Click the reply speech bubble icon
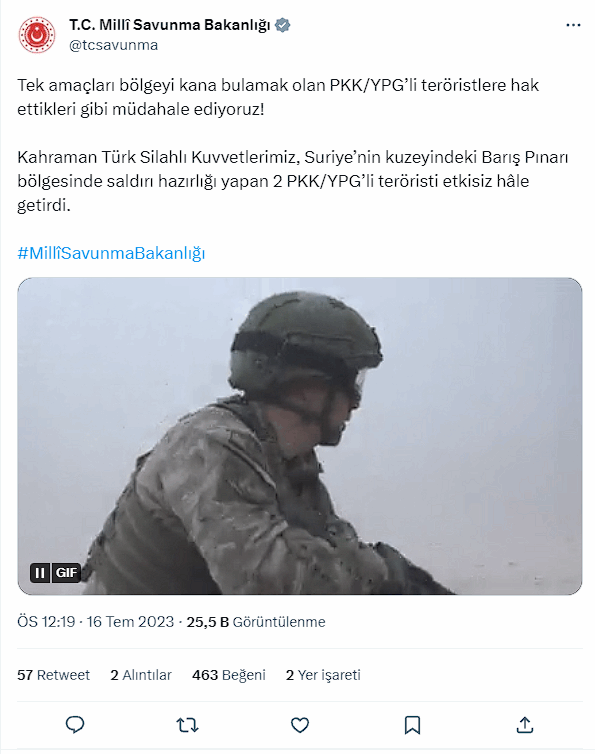This screenshot has height=754, width=595. [x=75, y=725]
